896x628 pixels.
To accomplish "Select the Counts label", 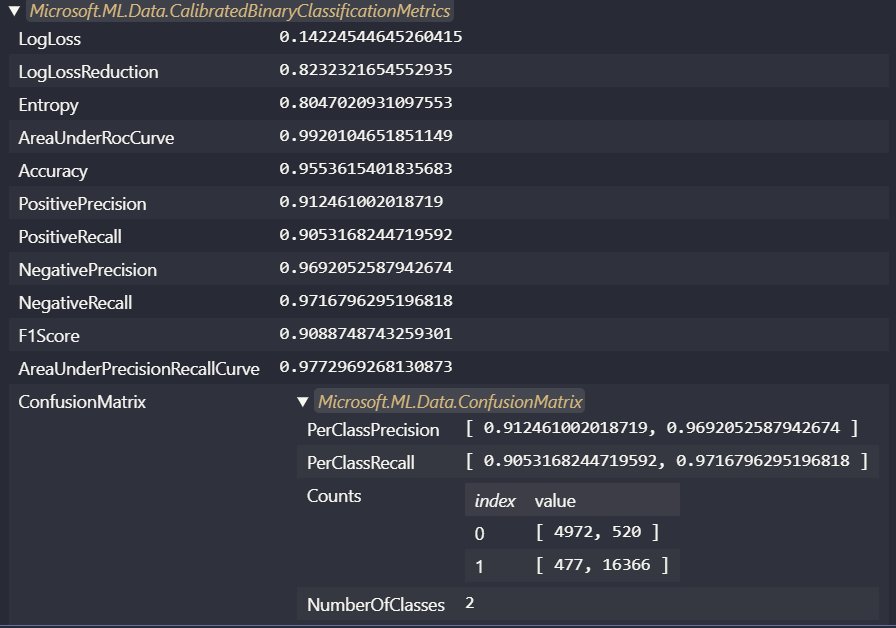I will 334,496.
